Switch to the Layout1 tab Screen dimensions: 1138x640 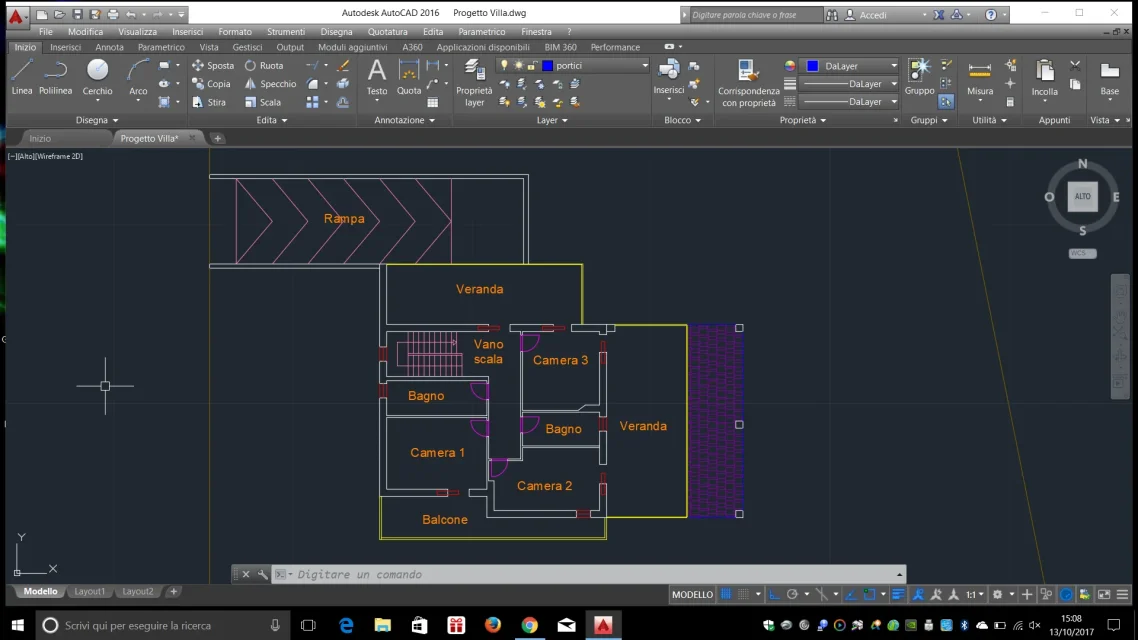coord(89,592)
